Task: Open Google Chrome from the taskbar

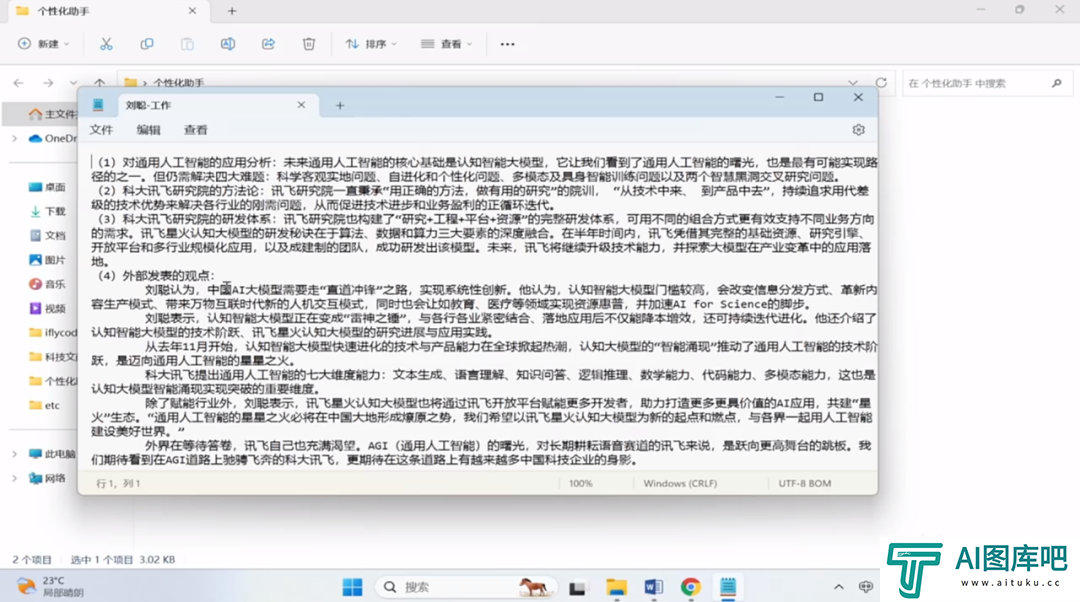Action: pyautogui.click(x=690, y=587)
